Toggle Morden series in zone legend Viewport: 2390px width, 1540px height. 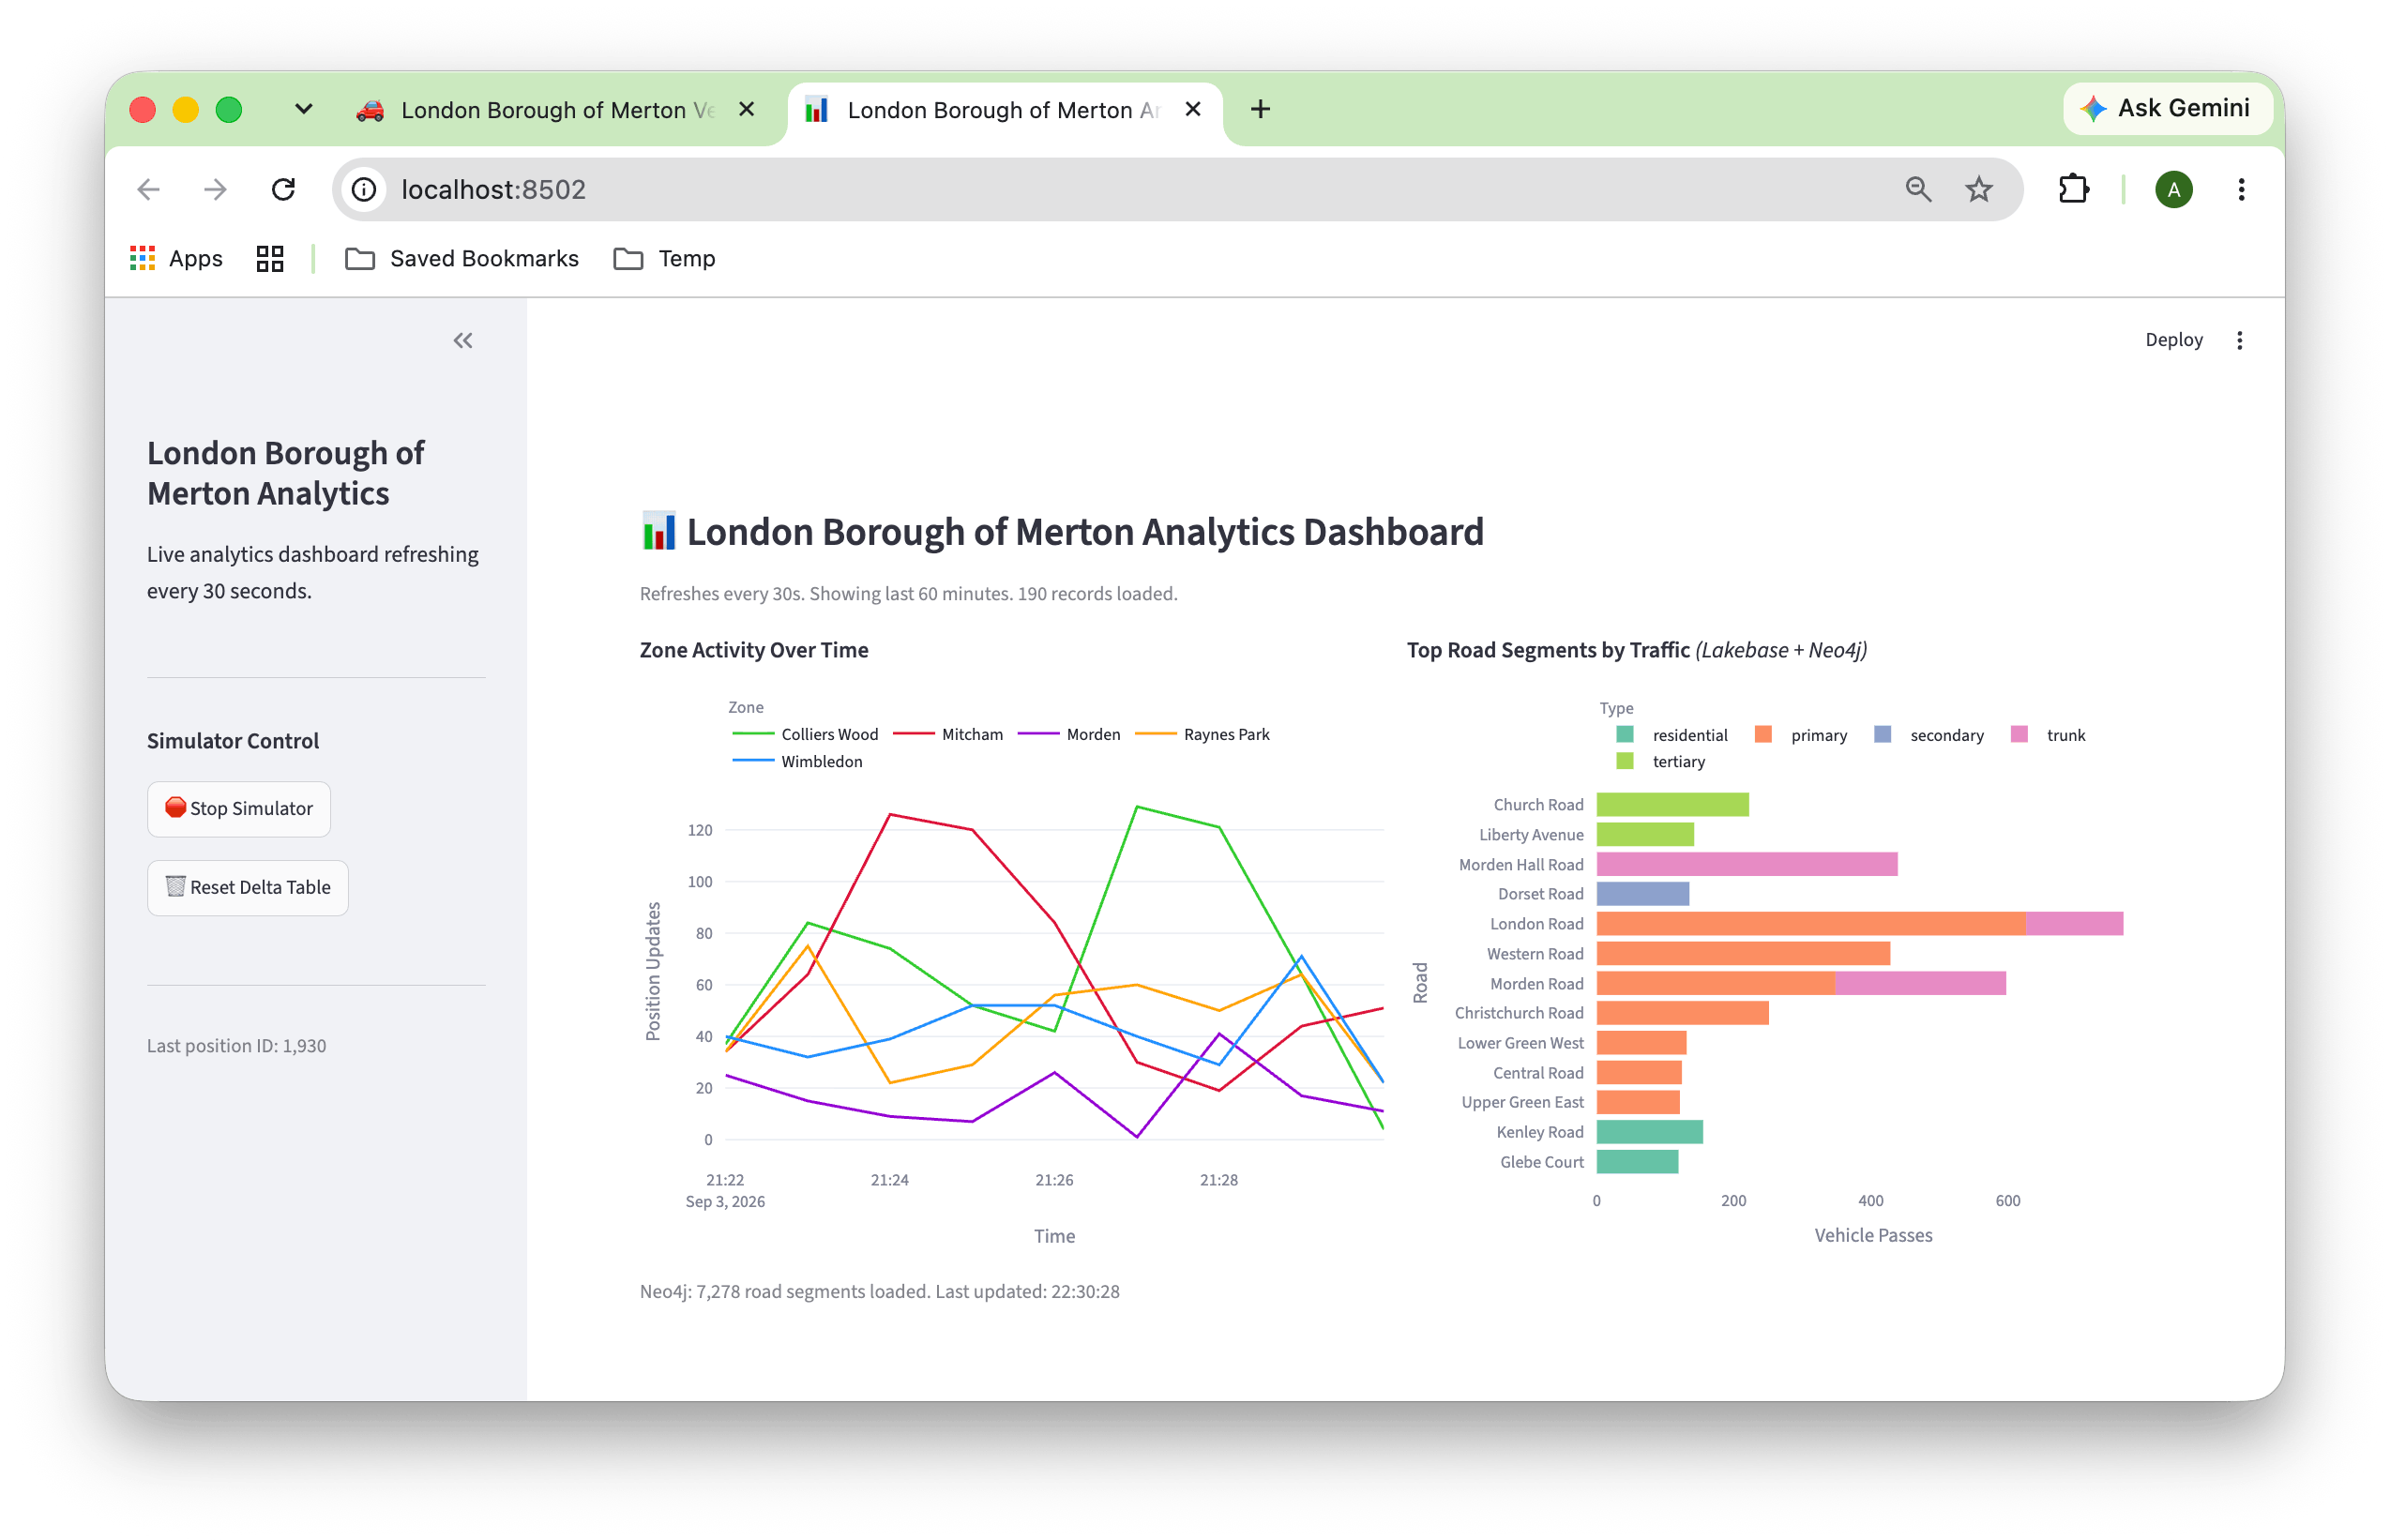pos(1069,734)
